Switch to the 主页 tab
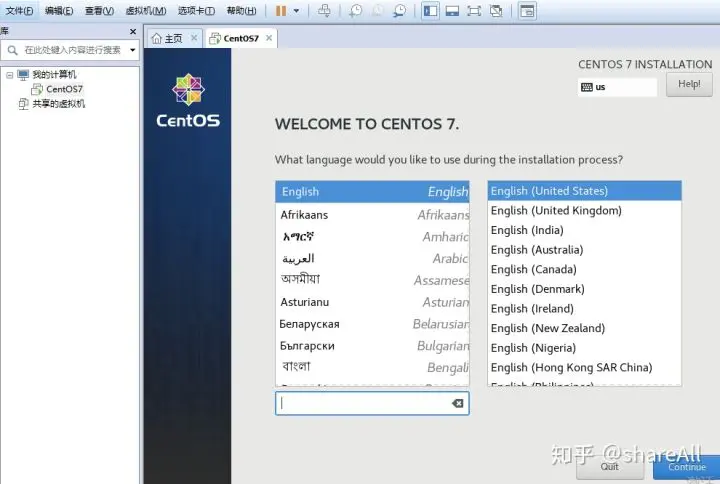Image resolution: width=720 pixels, height=484 pixels. (x=168, y=38)
